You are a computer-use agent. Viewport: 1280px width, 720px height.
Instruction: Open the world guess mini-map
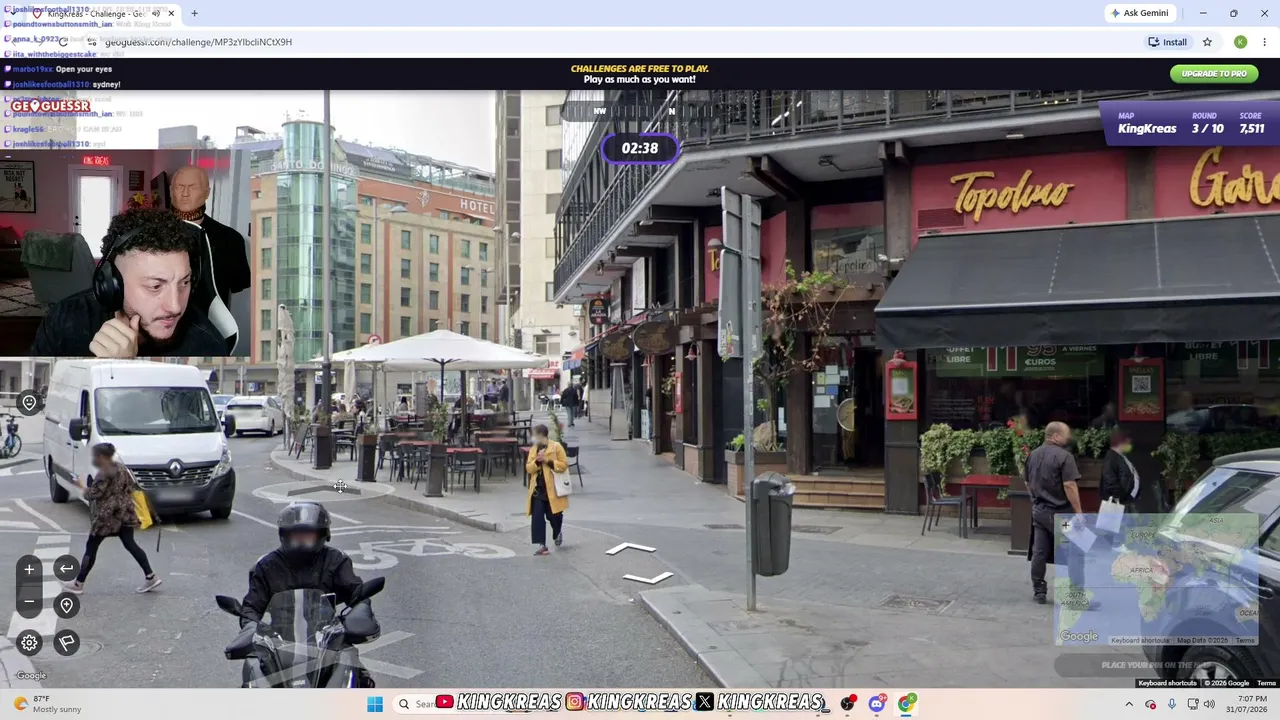tap(1156, 580)
